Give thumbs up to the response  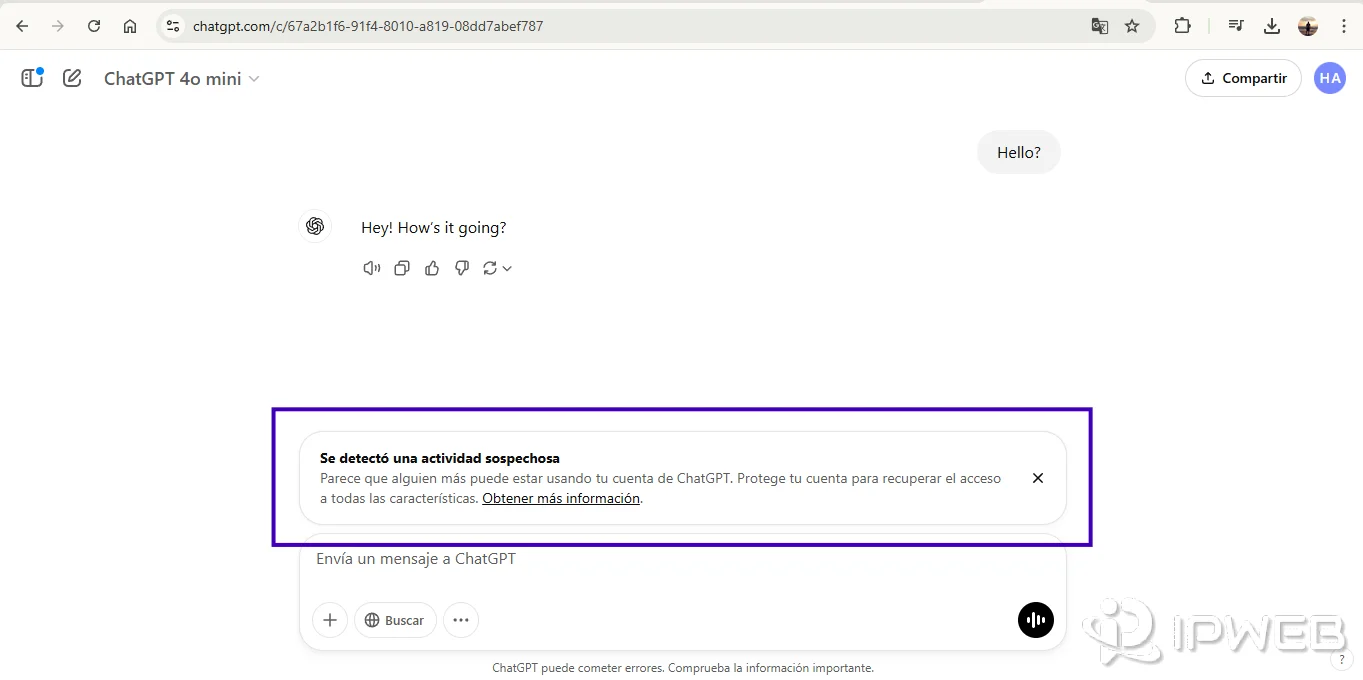click(x=432, y=268)
